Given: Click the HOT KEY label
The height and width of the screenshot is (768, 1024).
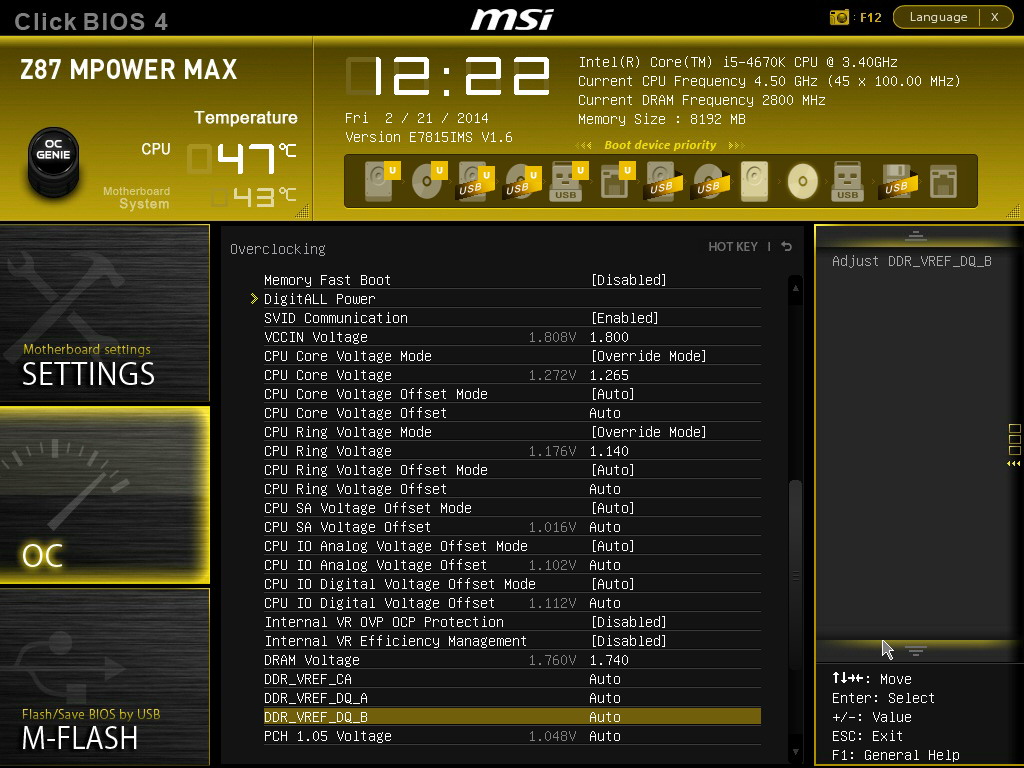Looking at the screenshot, I should (x=733, y=246).
